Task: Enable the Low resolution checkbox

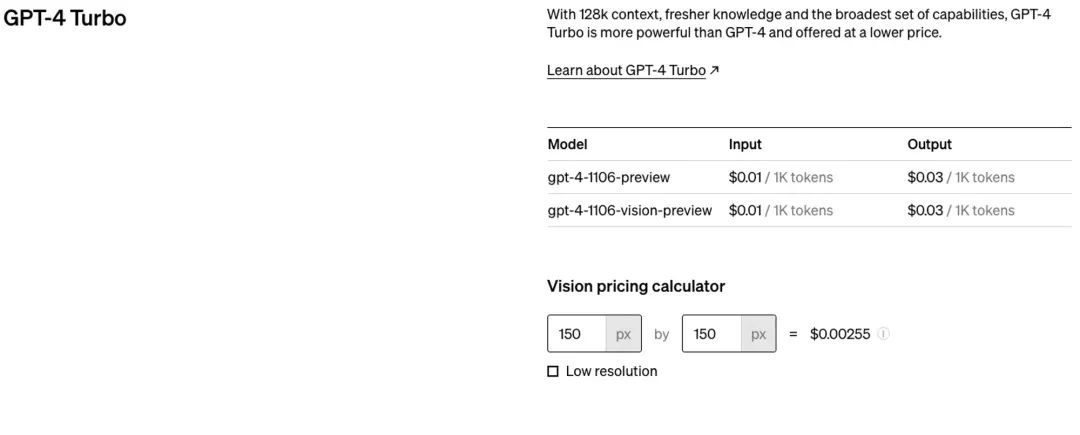Action: point(553,372)
